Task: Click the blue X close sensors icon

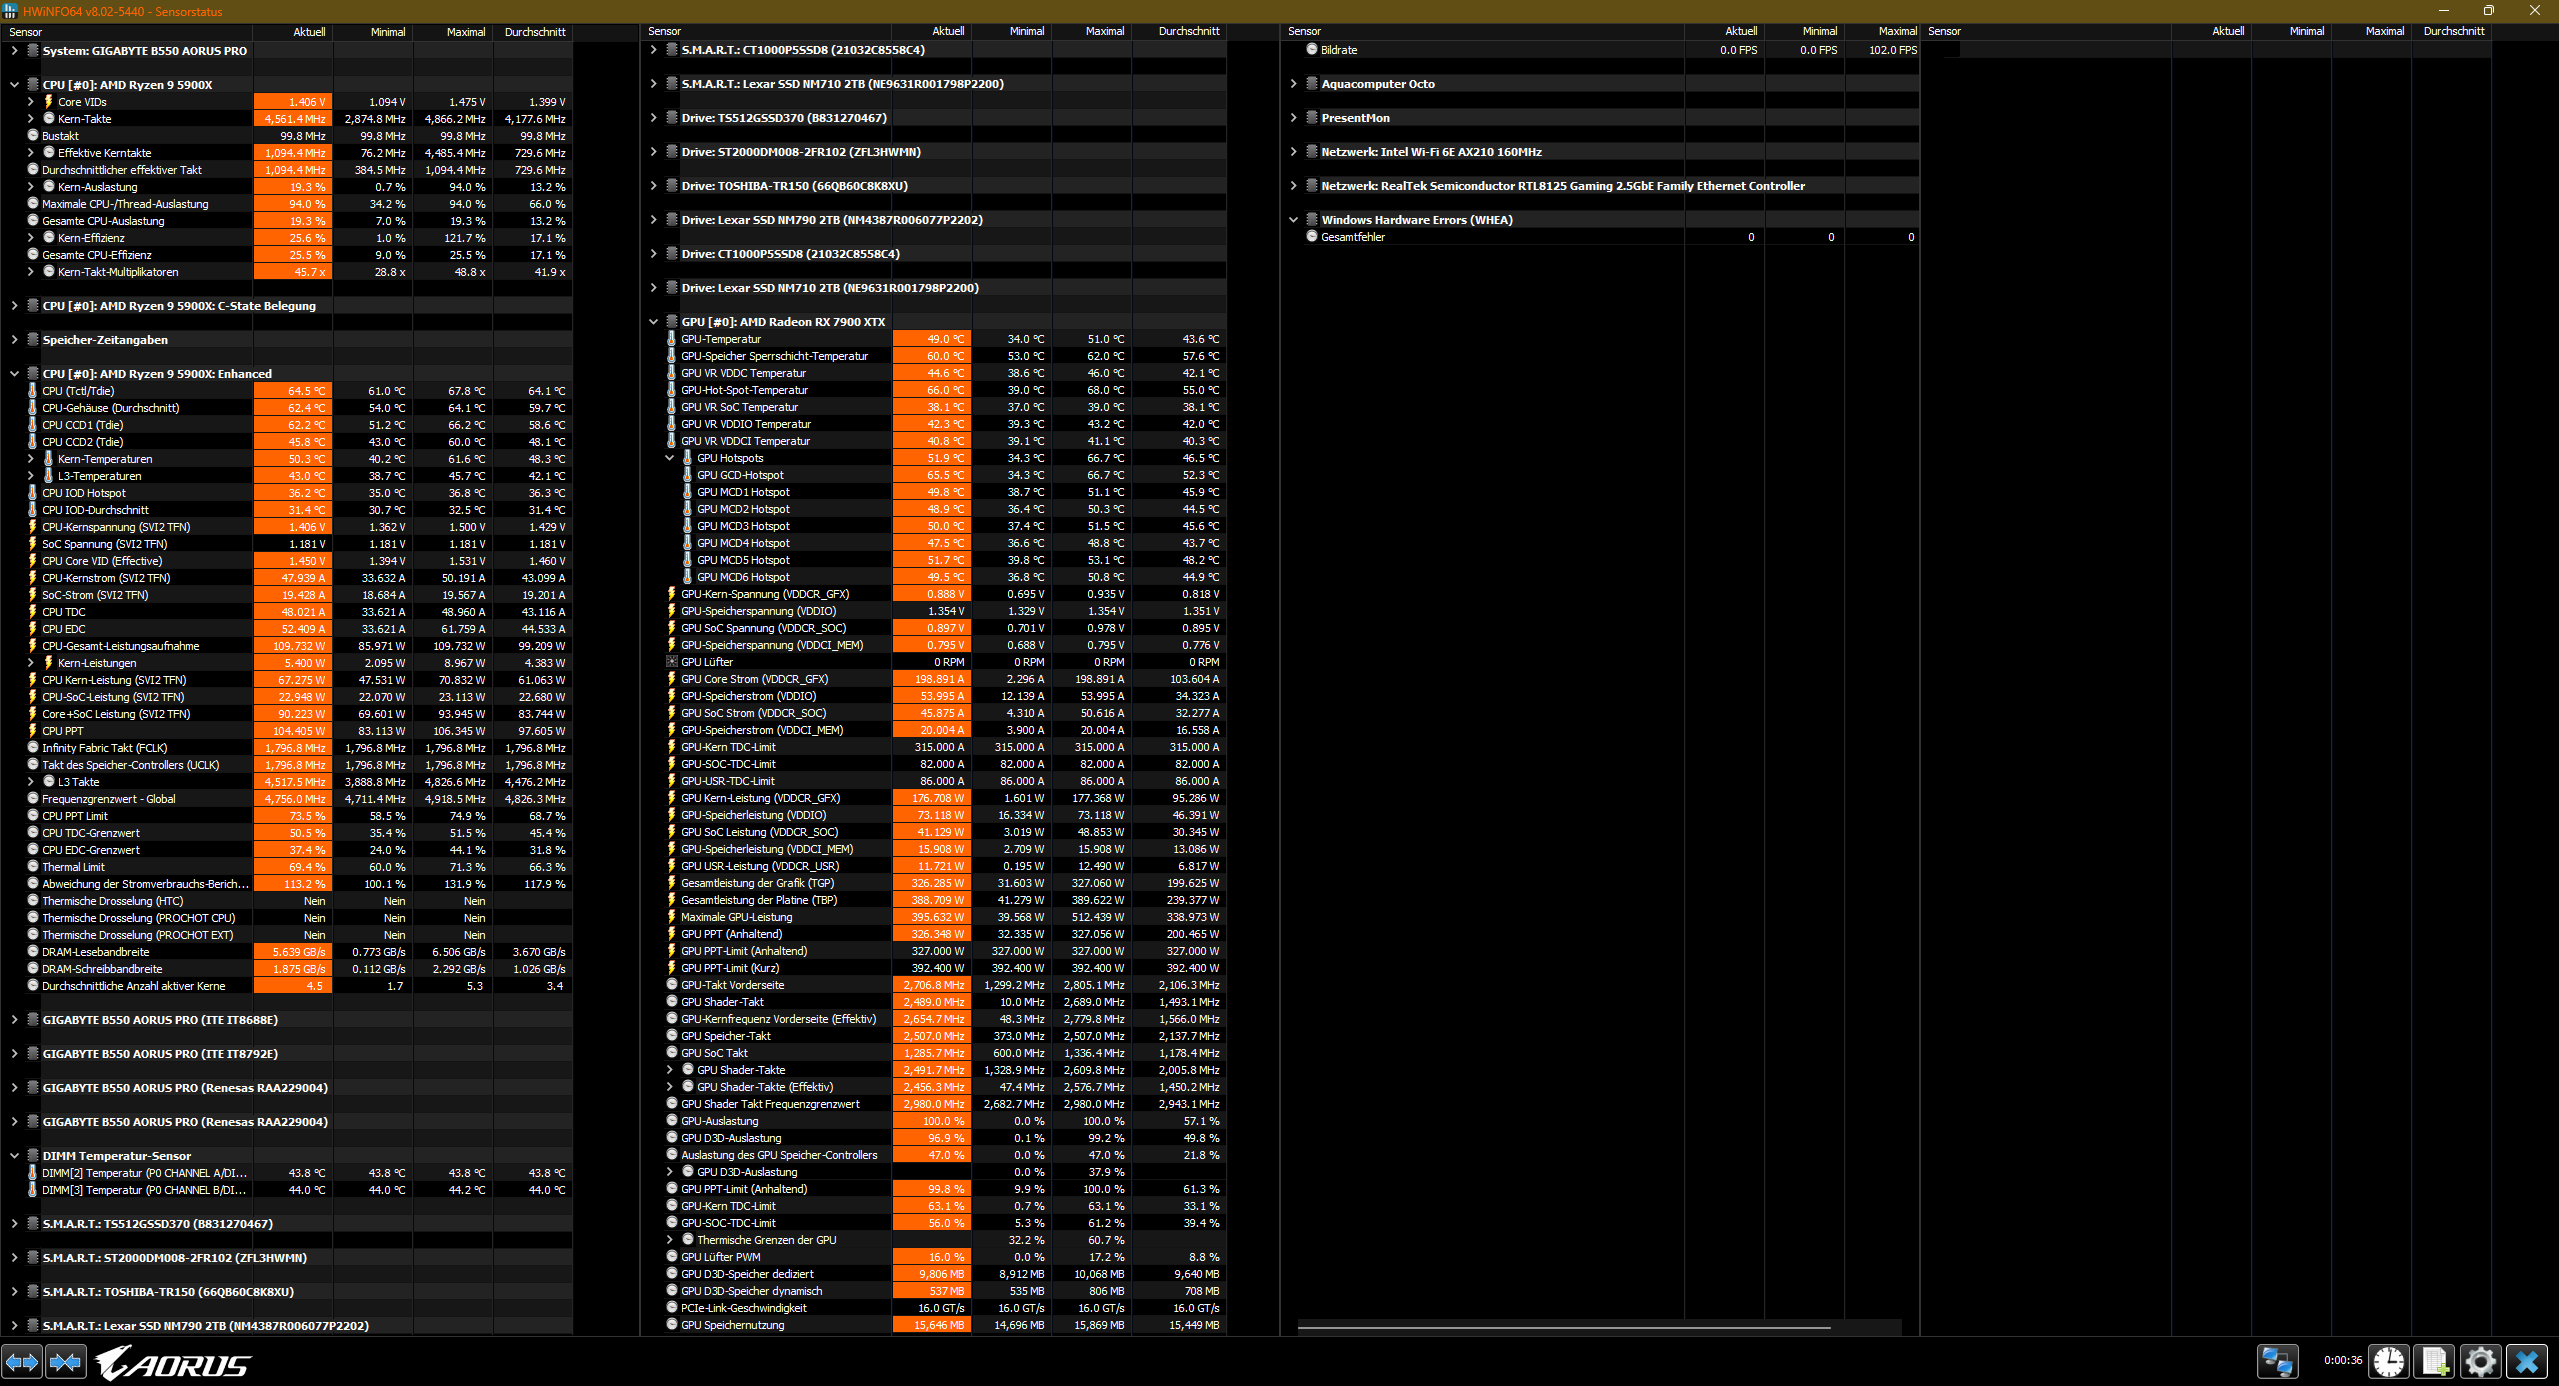Action: pos(2527,1362)
